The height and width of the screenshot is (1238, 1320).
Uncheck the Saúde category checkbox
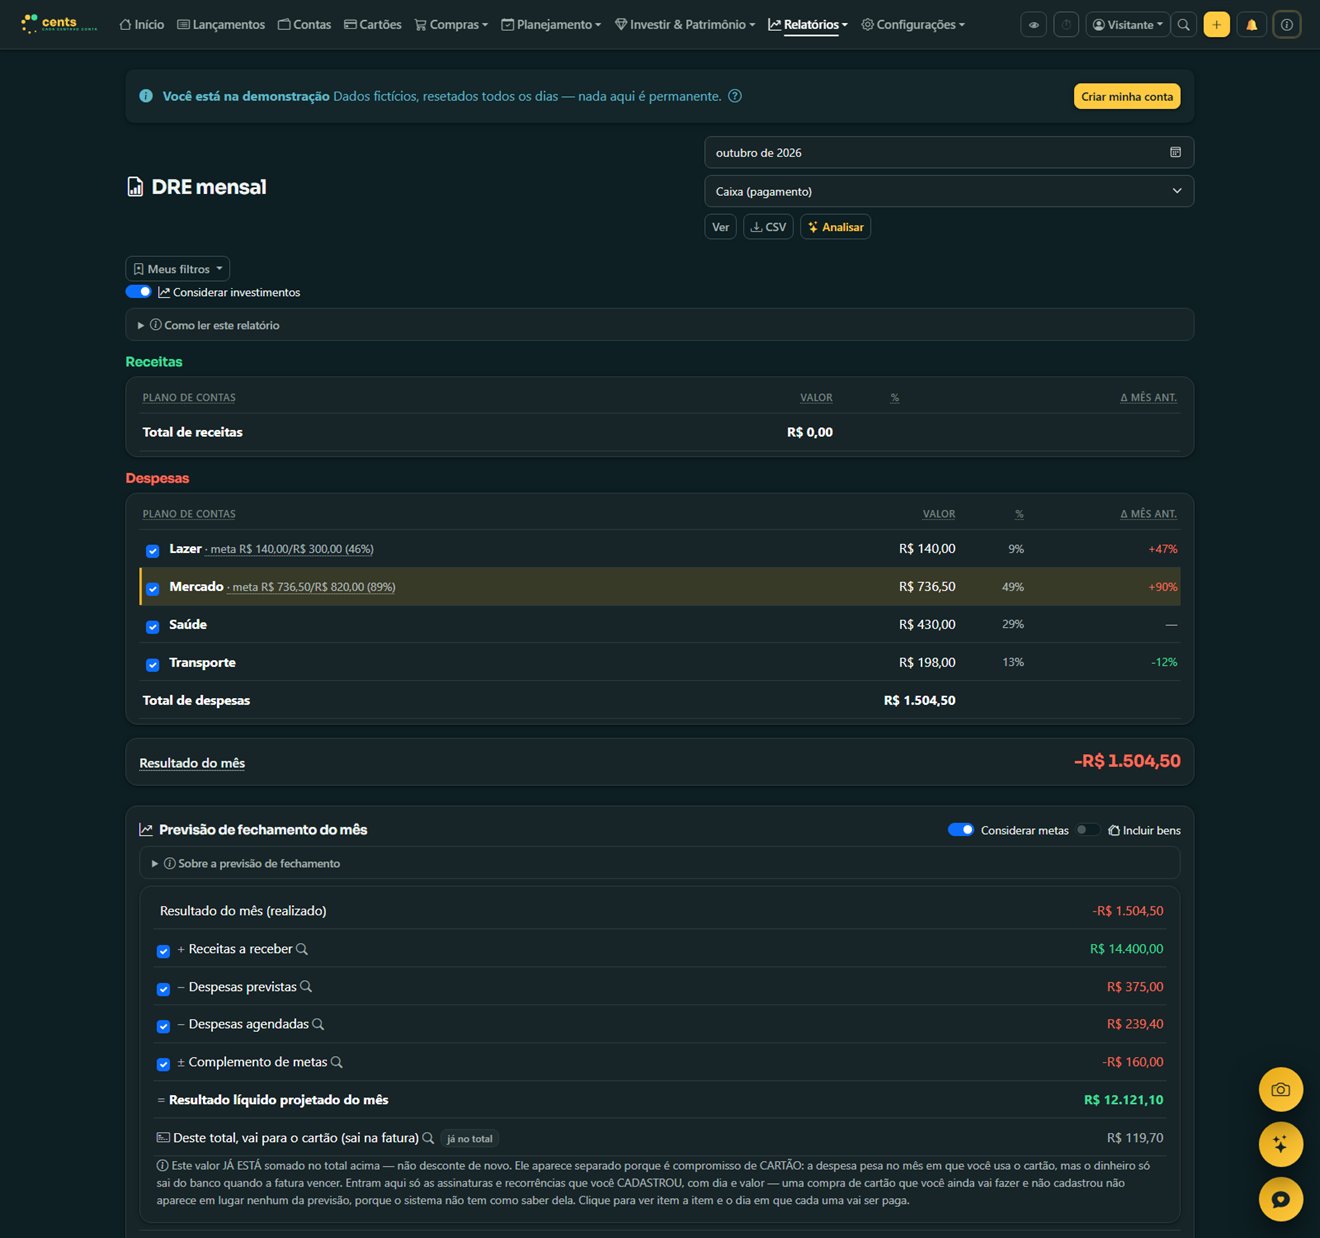click(x=153, y=627)
